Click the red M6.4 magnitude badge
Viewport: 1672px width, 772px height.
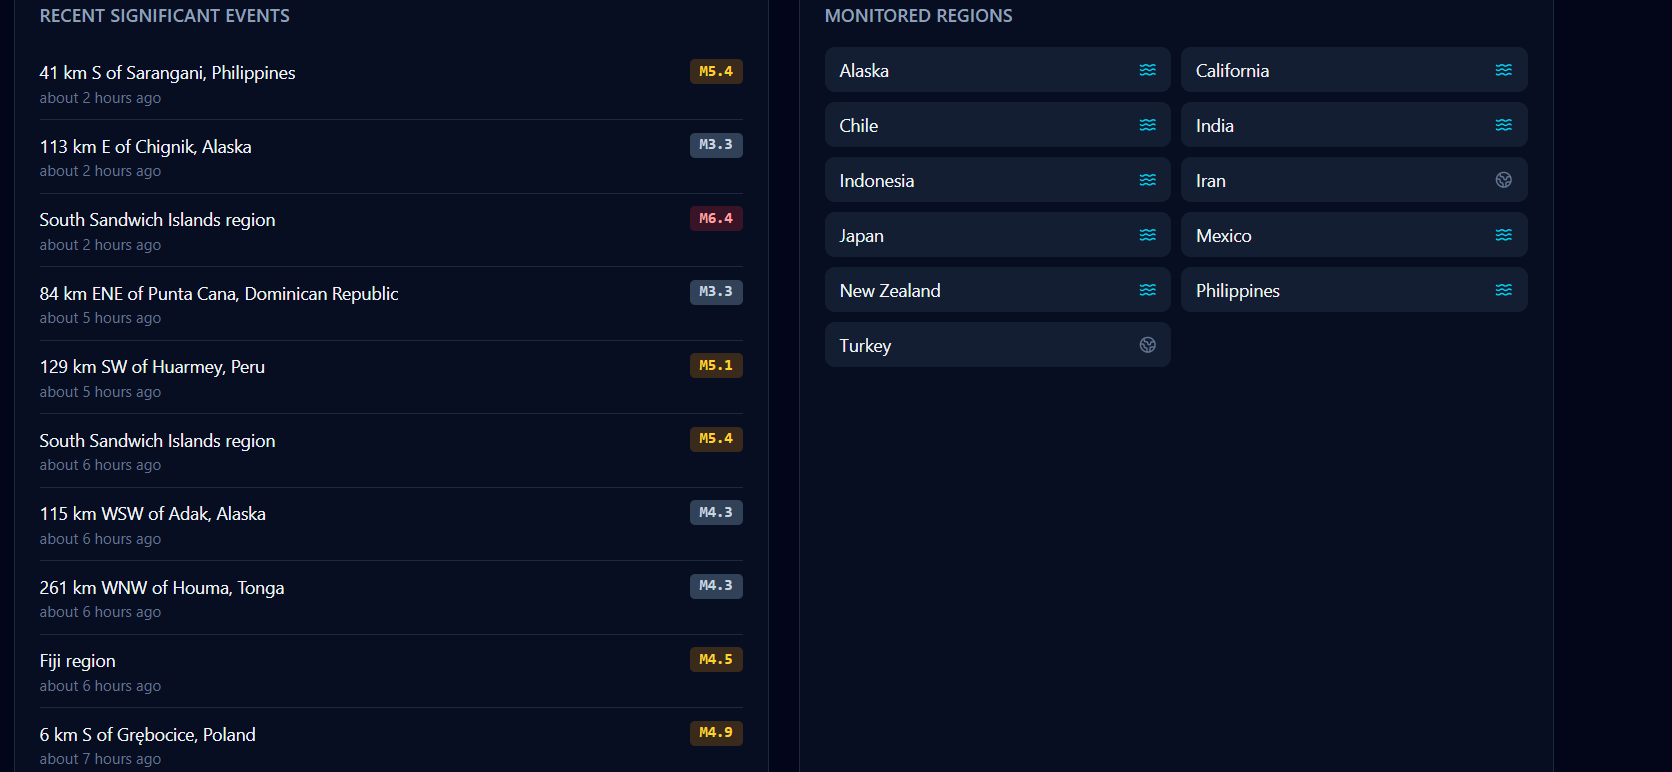coord(716,218)
